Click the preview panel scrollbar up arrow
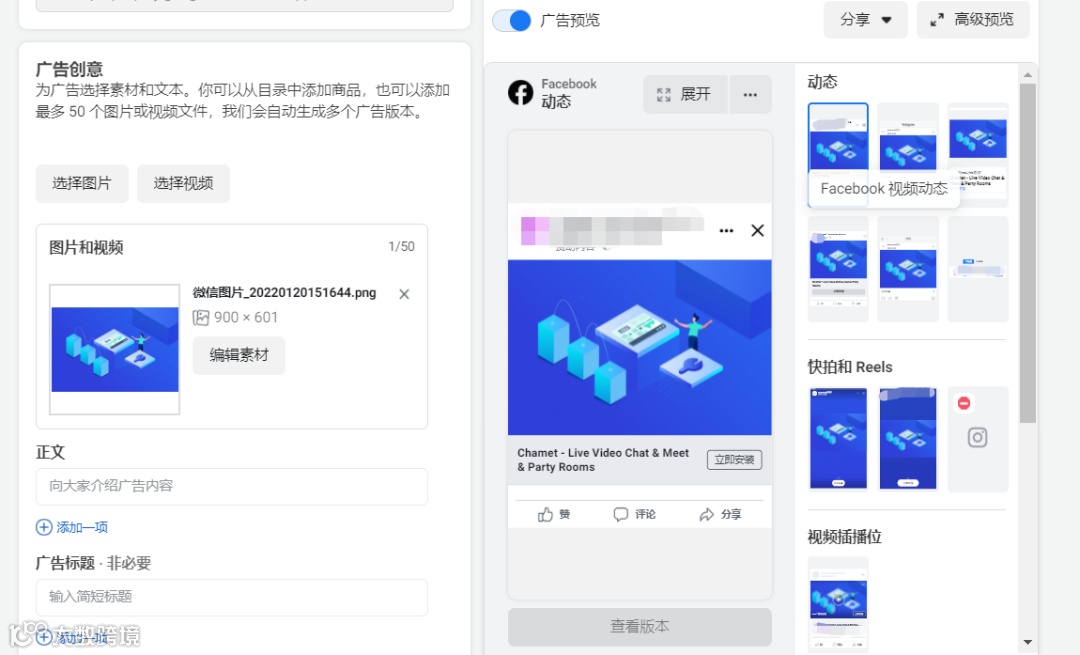Image resolution: width=1080 pixels, height=655 pixels. click(1028, 74)
